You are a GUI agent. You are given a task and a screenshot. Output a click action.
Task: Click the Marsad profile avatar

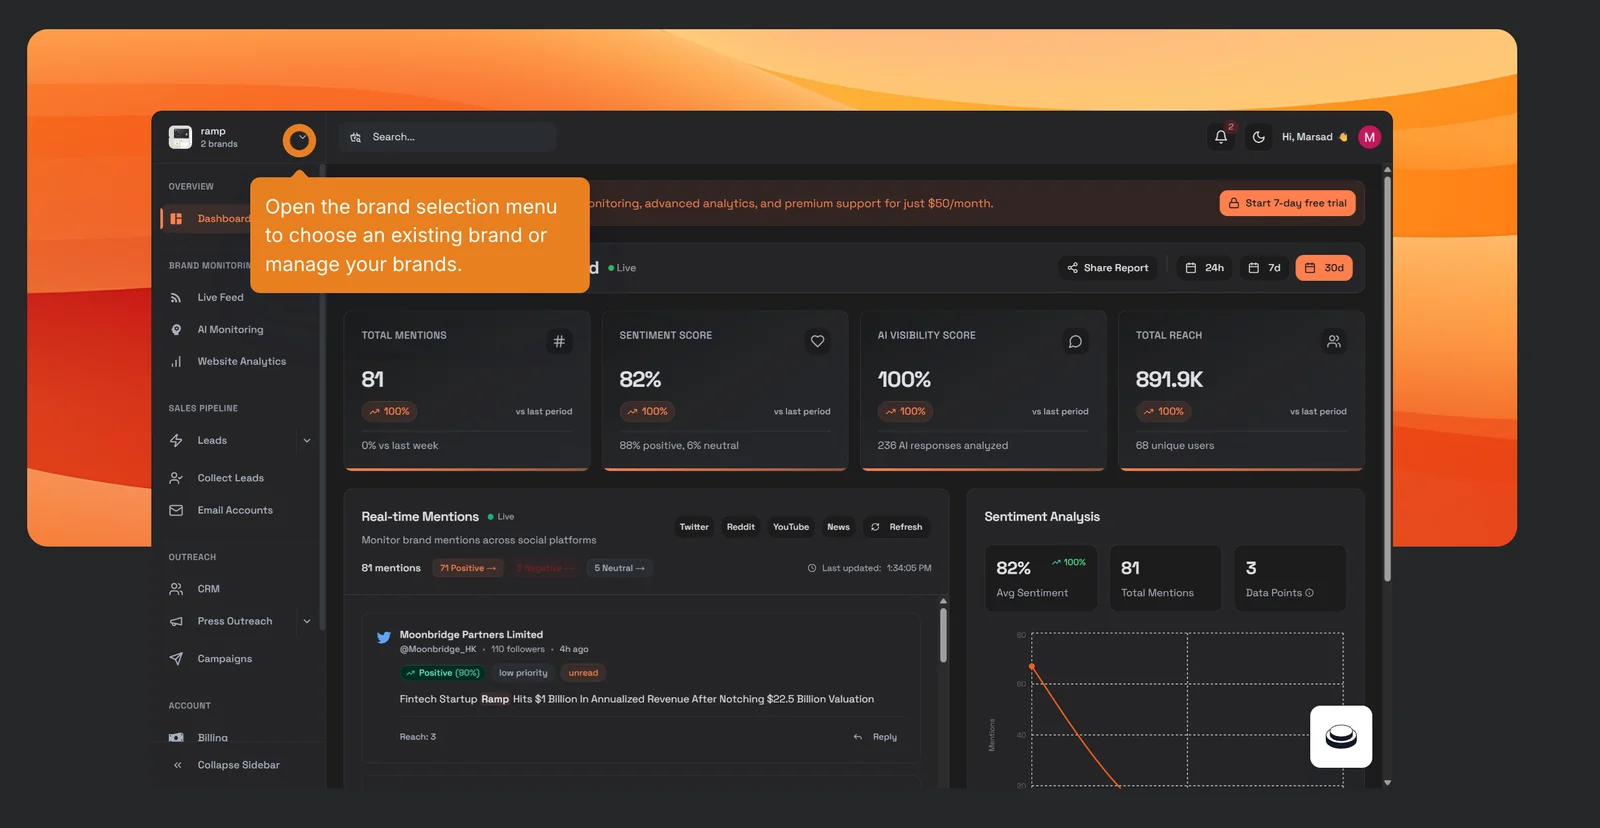click(1369, 137)
